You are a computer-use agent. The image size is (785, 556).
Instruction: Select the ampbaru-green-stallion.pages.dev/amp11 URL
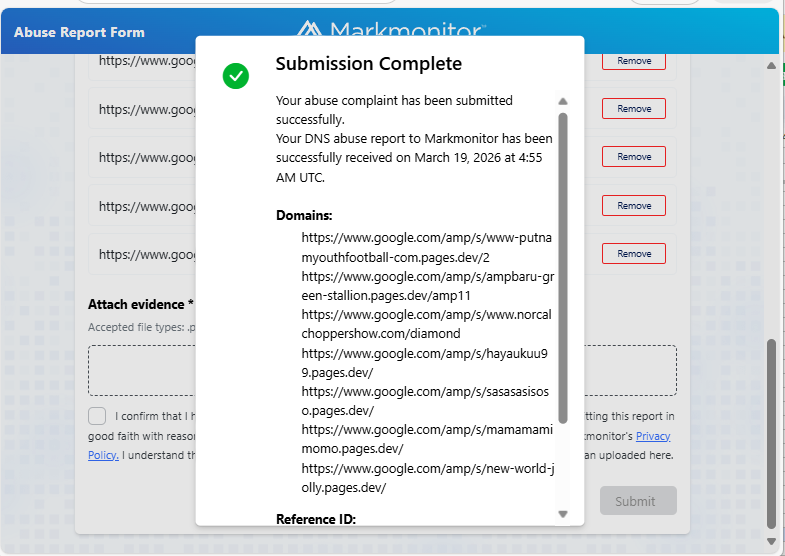coord(428,286)
